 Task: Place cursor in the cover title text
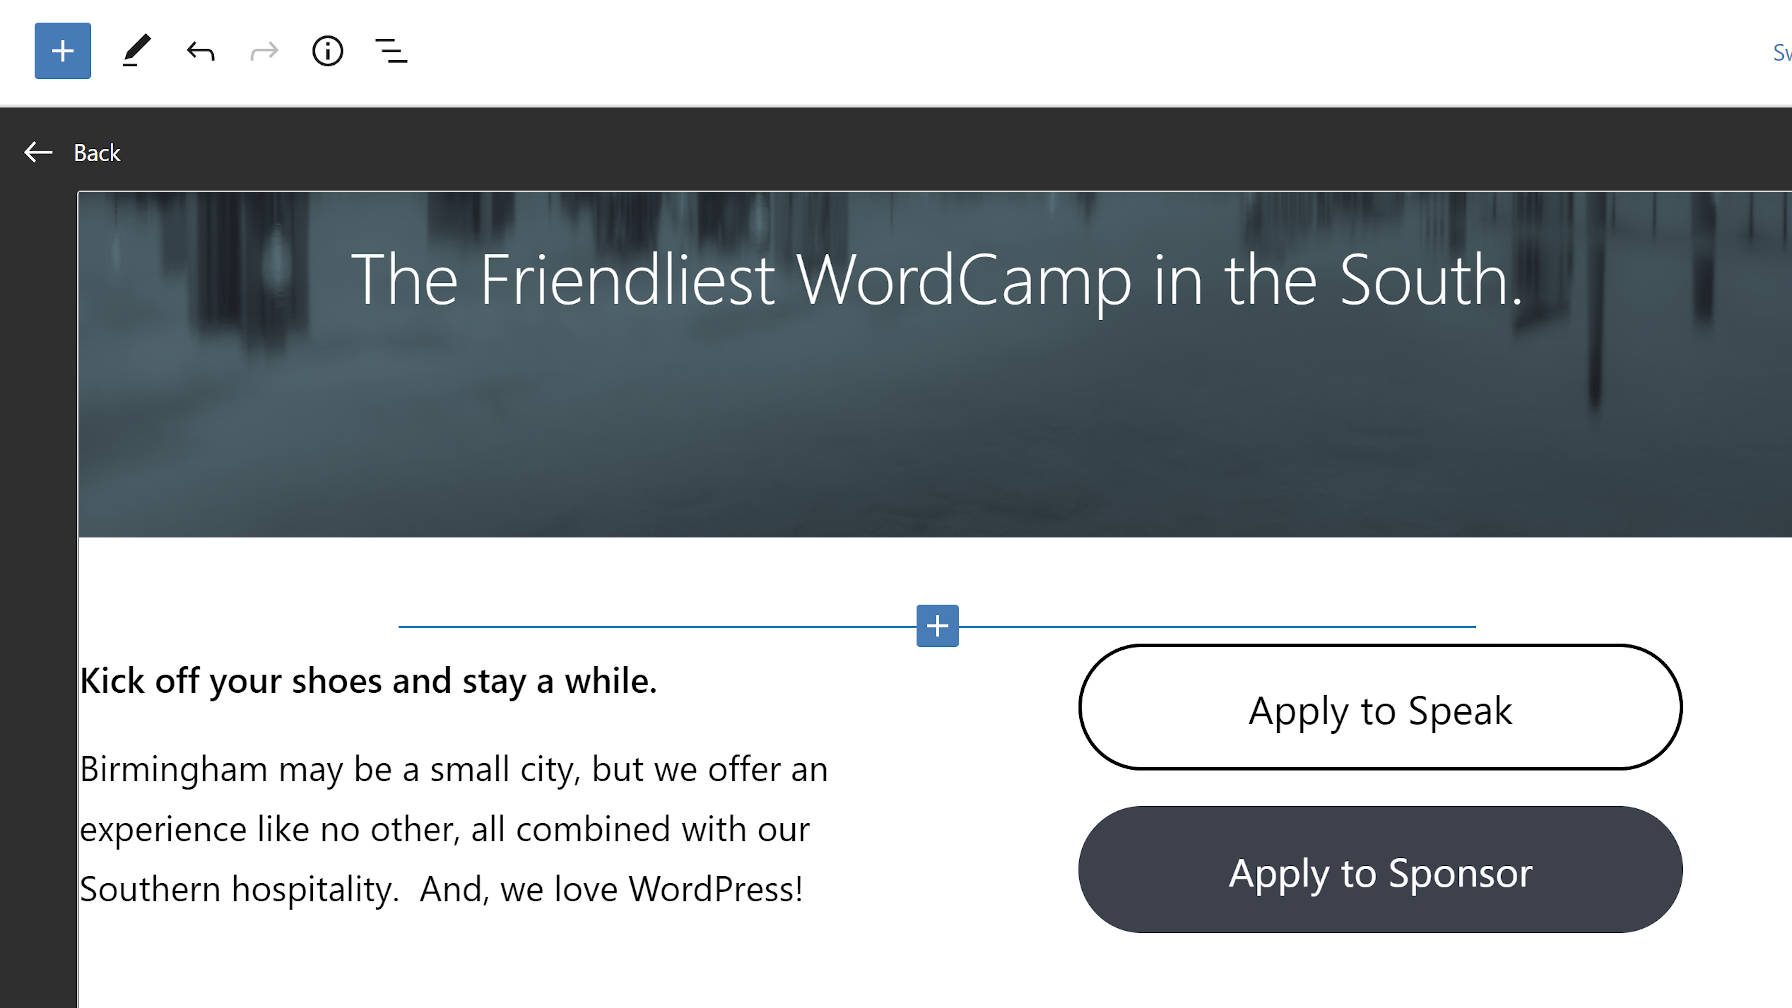(936, 280)
